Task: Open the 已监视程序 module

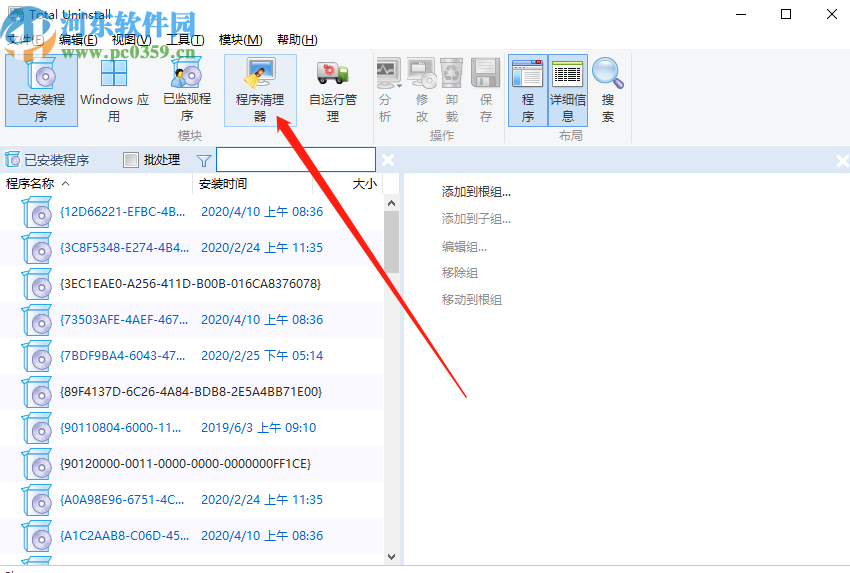Action: point(187,91)
